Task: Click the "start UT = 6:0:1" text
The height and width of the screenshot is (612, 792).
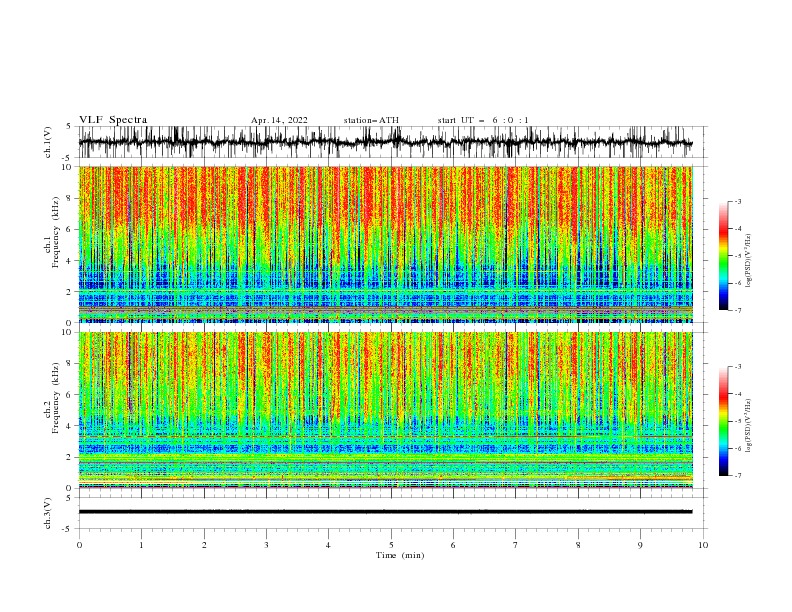Action: (x=483, y=120)
